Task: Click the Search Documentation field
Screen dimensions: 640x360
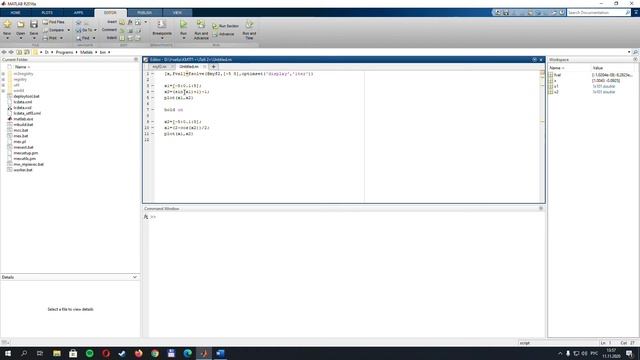Action: click(596, 13)
